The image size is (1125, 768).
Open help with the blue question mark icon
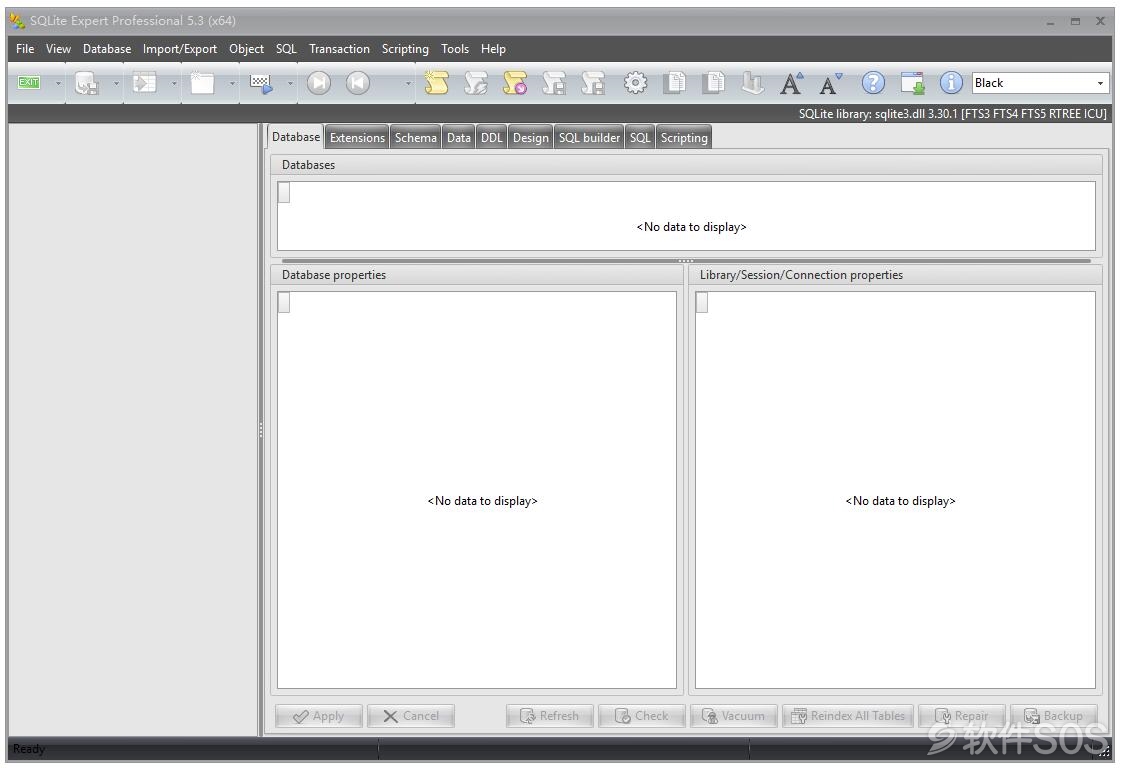pyautogui.click(x=872, y=83)
